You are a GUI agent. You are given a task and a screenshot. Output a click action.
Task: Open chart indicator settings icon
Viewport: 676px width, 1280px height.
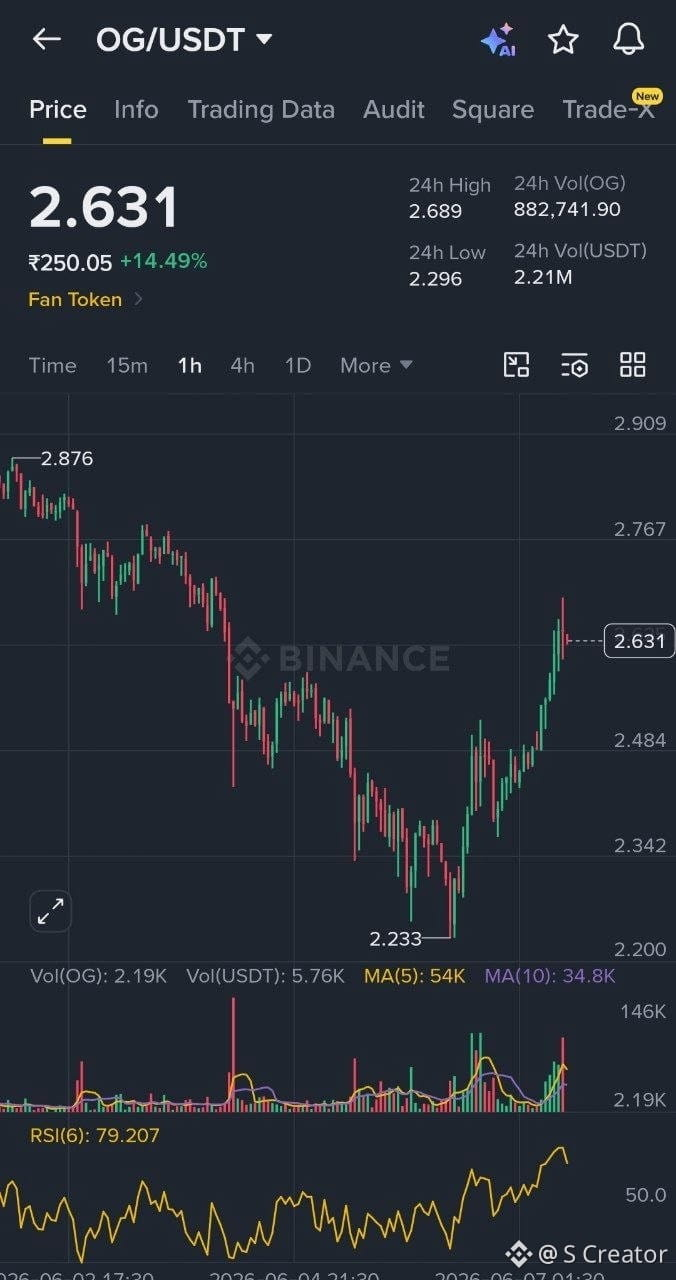(x=575, y=365)
